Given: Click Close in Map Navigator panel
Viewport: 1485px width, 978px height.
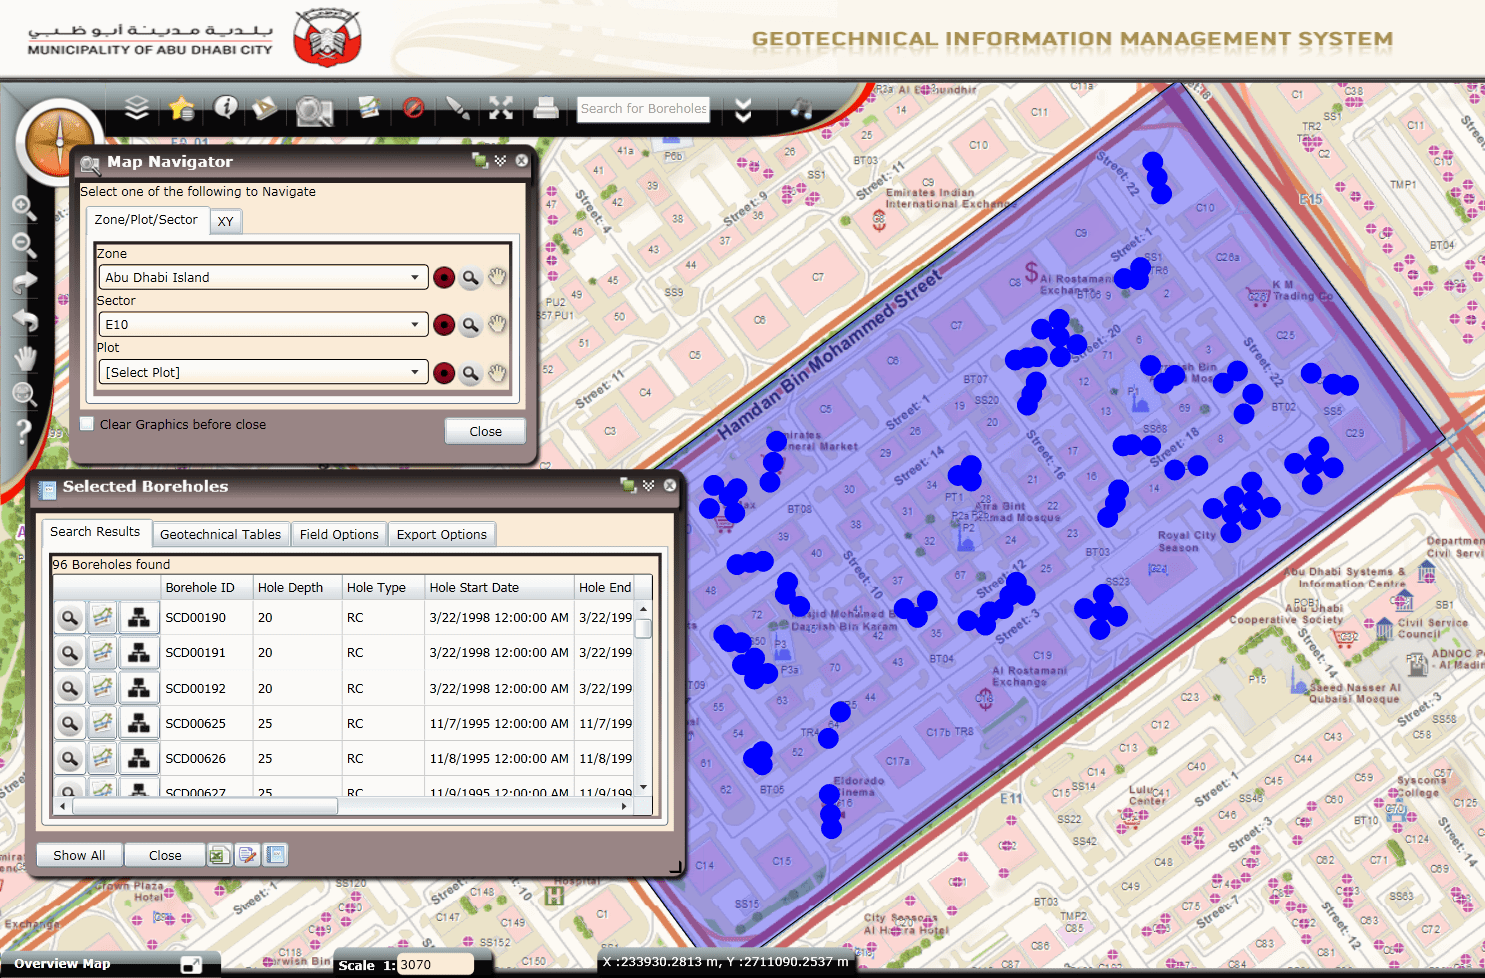Looking at the screenshot, I should pyautogui.click(x=485, y=431).
